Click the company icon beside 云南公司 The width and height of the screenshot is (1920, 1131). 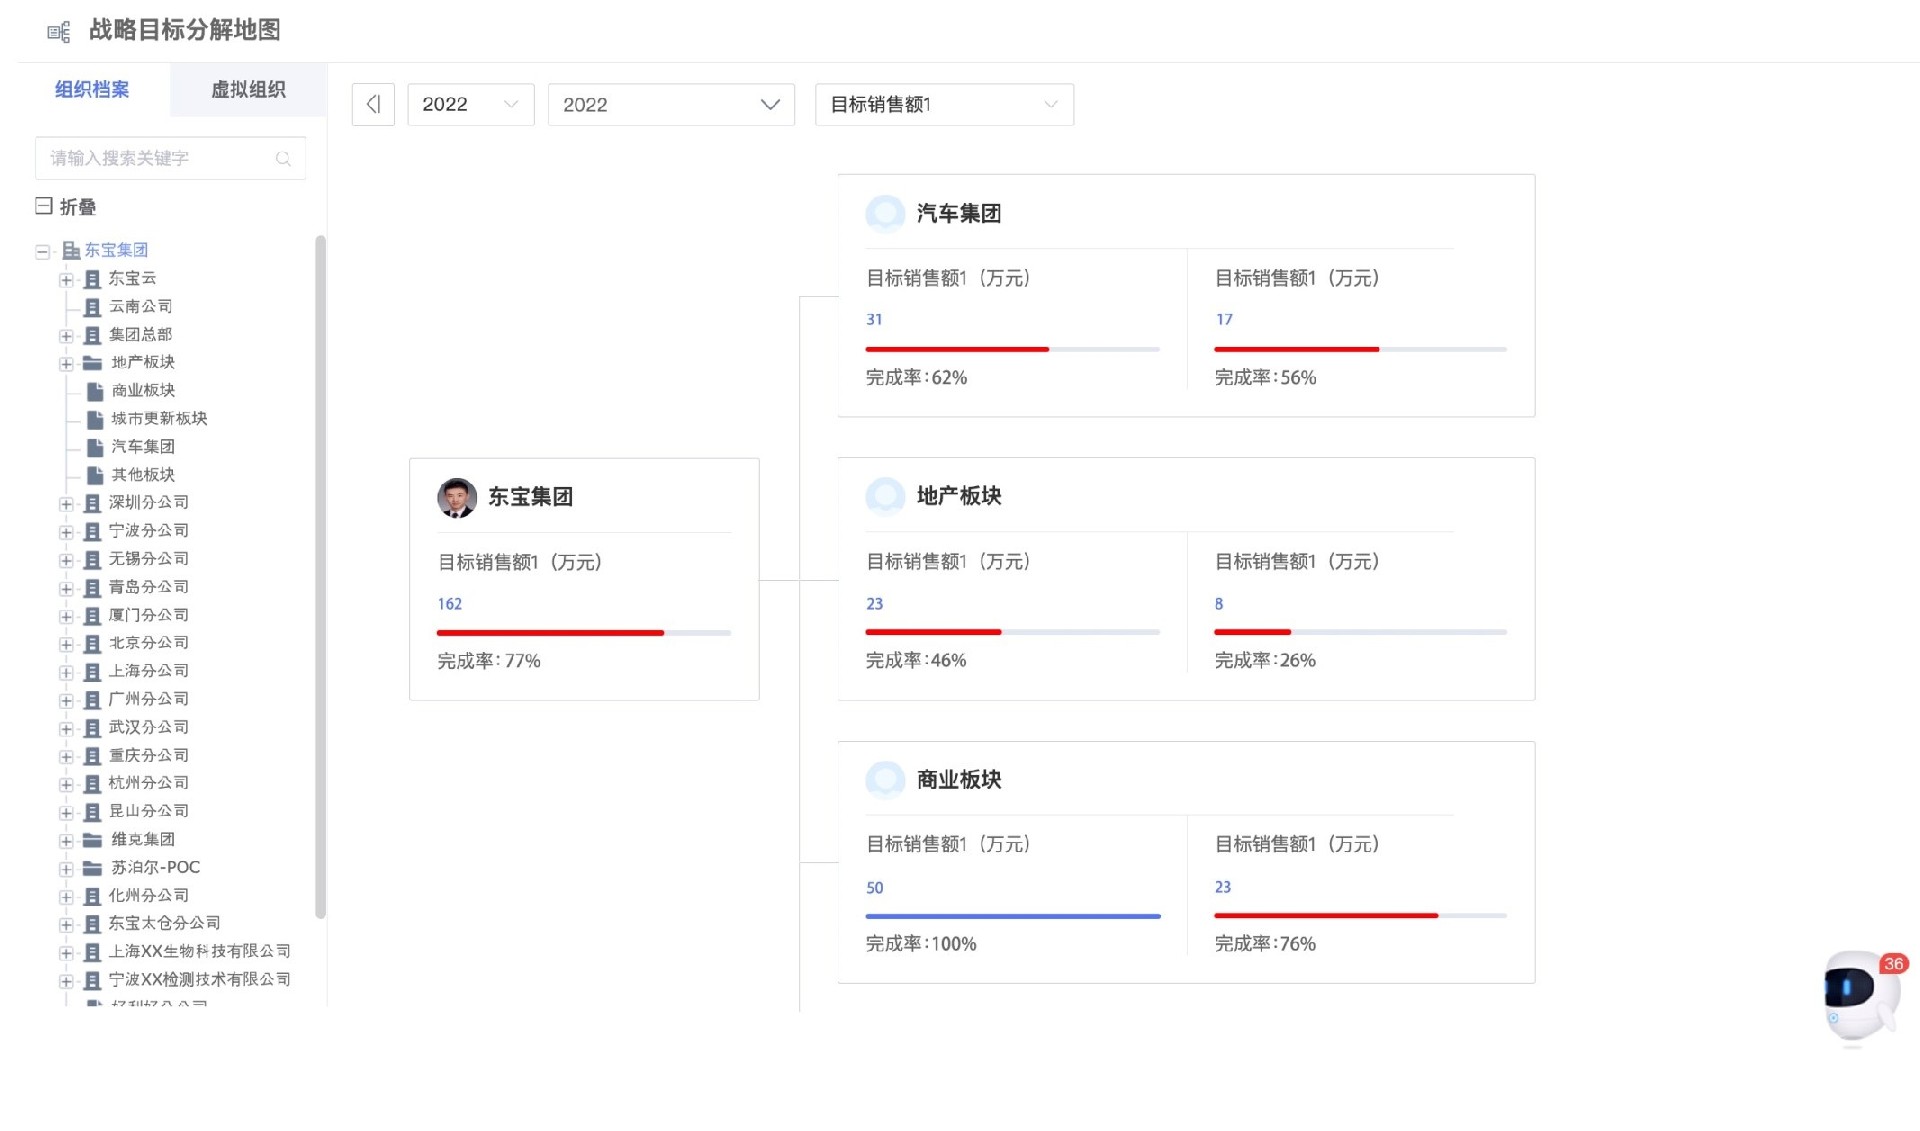(x=91, y=306)
